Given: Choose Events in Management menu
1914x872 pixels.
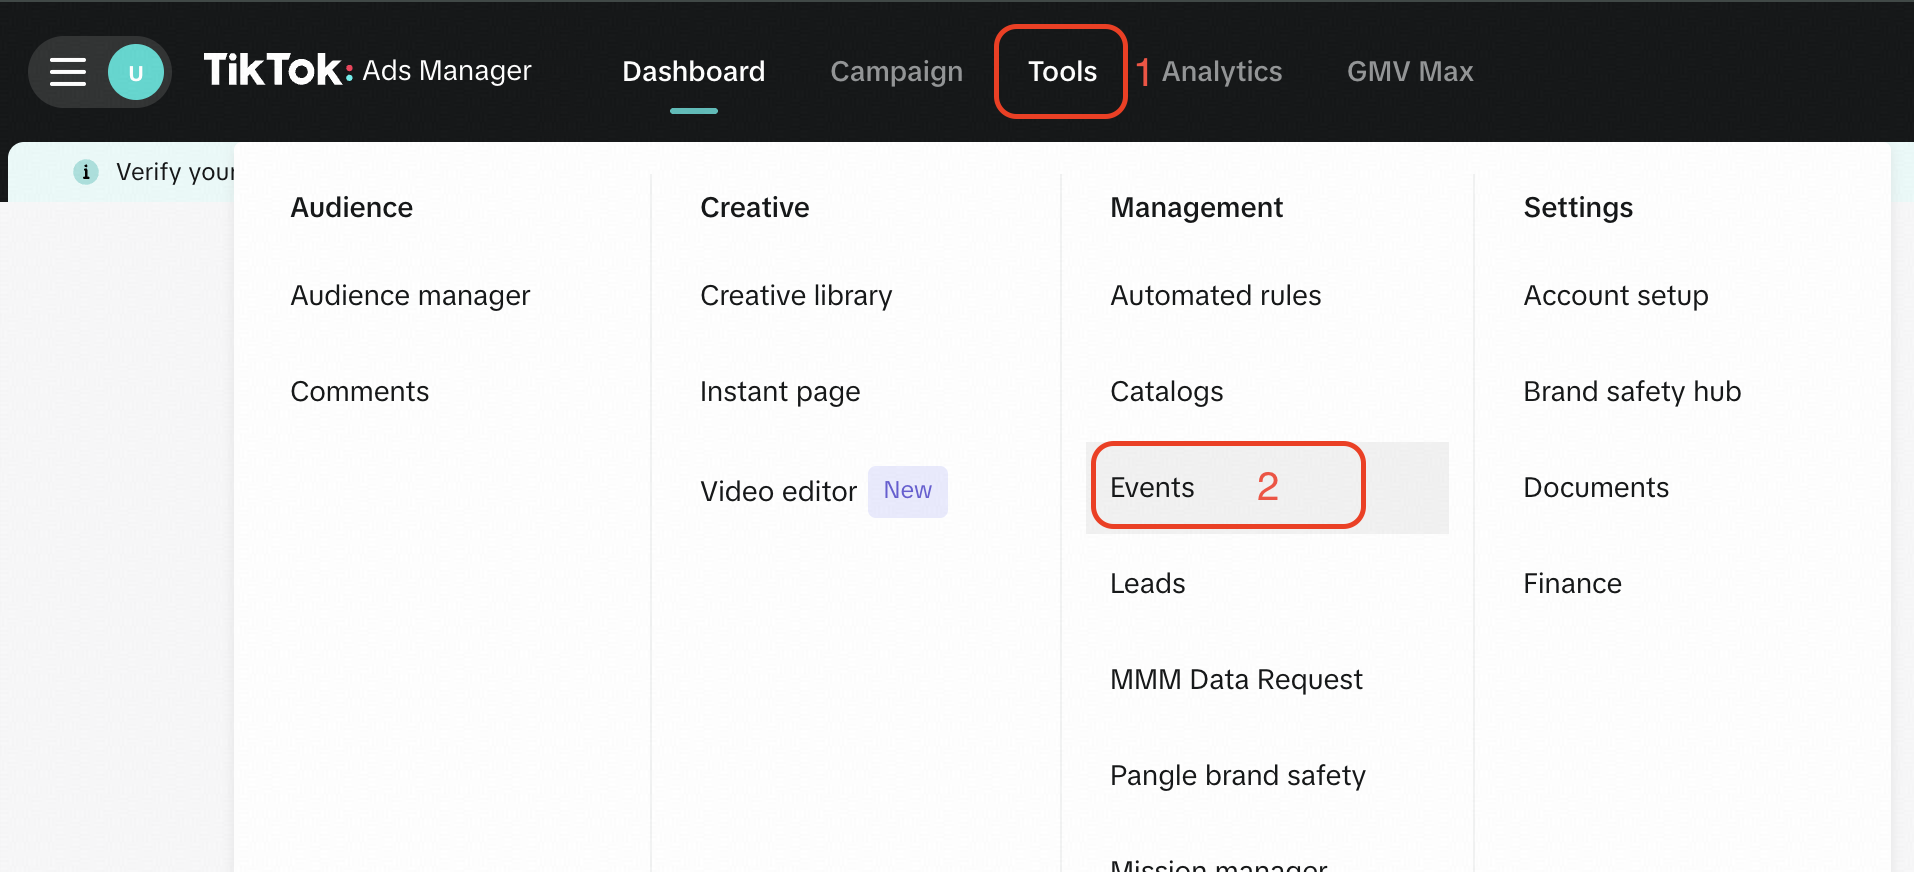Looking at the screenshot, I should point(1152,488).
